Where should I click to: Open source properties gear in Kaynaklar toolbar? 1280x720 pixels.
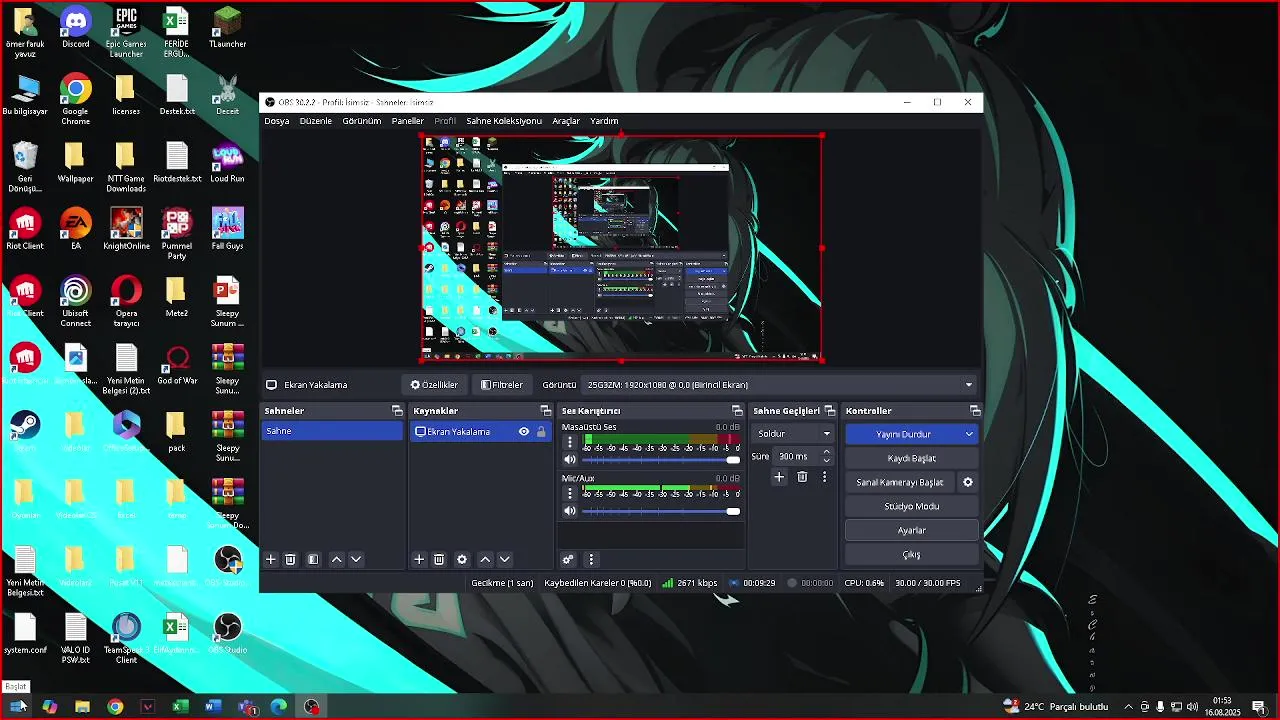[462, 560]
